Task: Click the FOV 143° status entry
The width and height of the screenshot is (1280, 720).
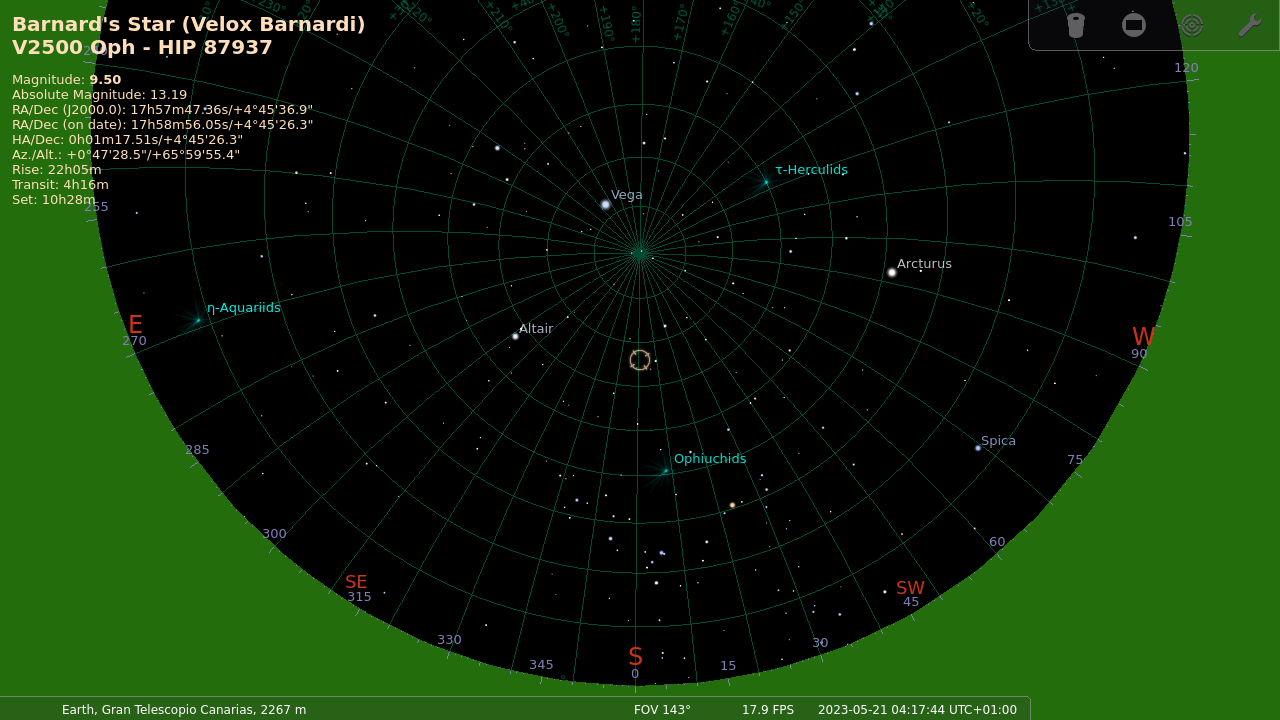Action: tap(662, 710)
